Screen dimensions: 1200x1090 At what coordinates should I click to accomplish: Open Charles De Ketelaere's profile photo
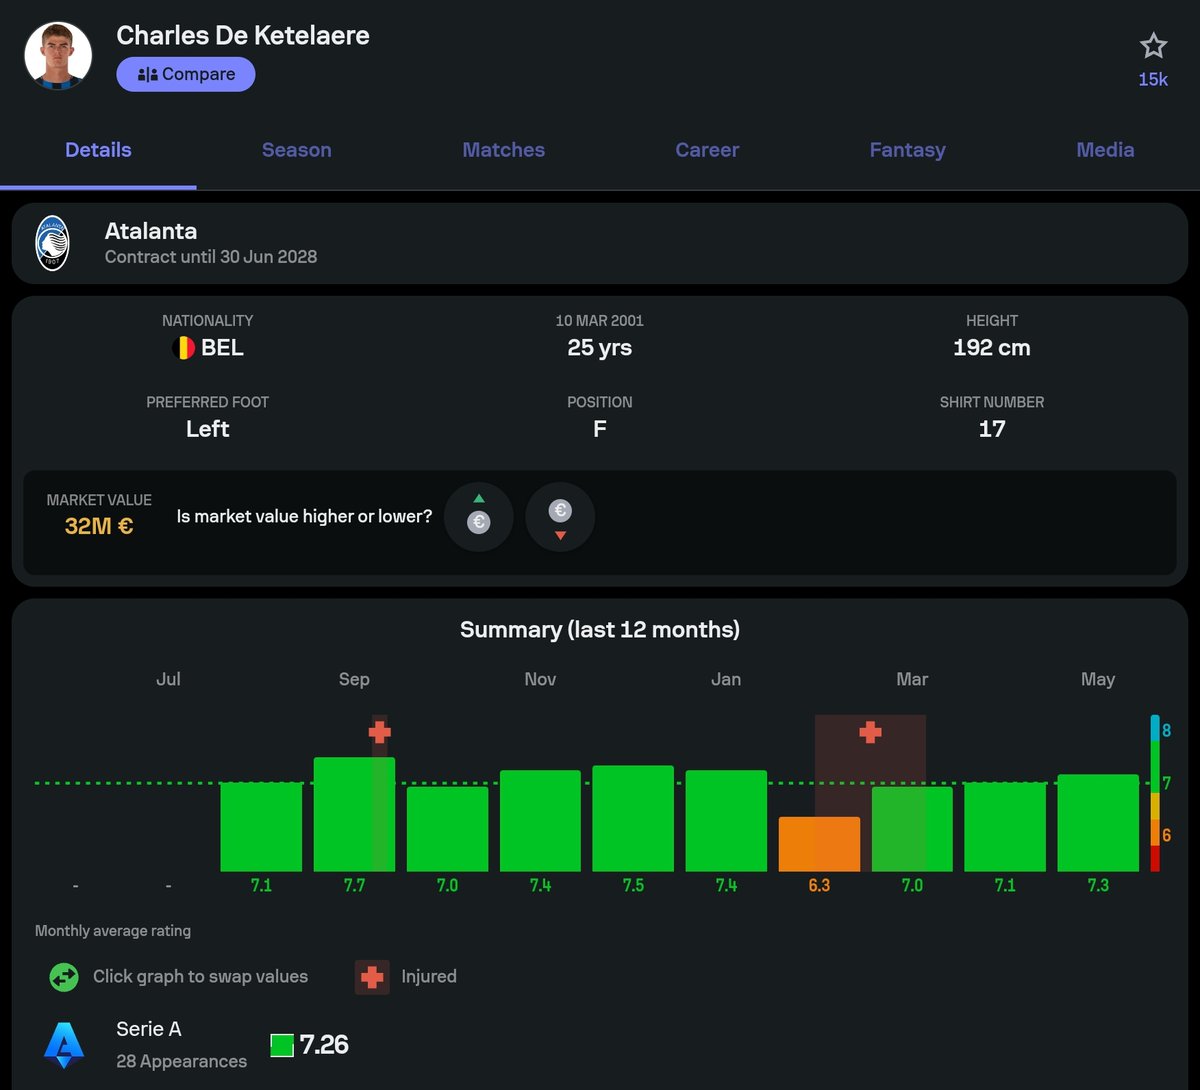pos(58,56)
